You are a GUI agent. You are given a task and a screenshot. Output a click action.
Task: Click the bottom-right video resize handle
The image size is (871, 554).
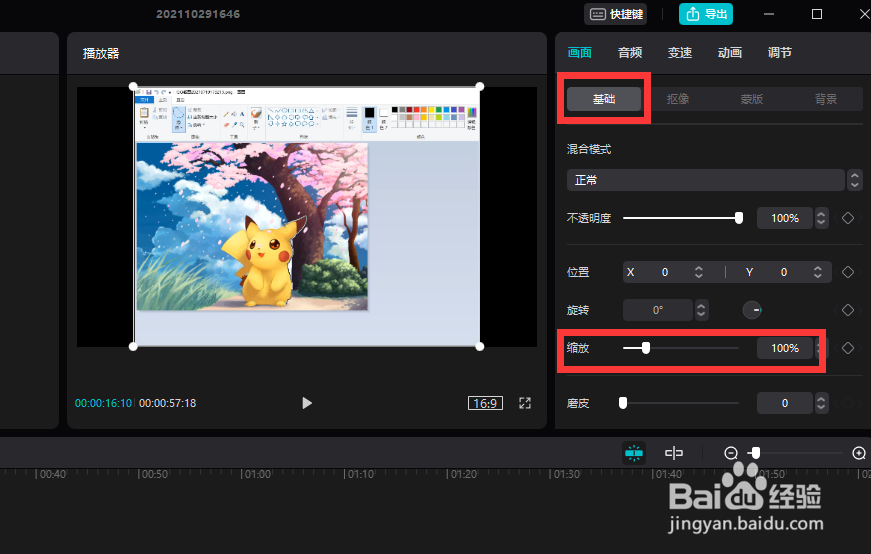tap(480, 347)
